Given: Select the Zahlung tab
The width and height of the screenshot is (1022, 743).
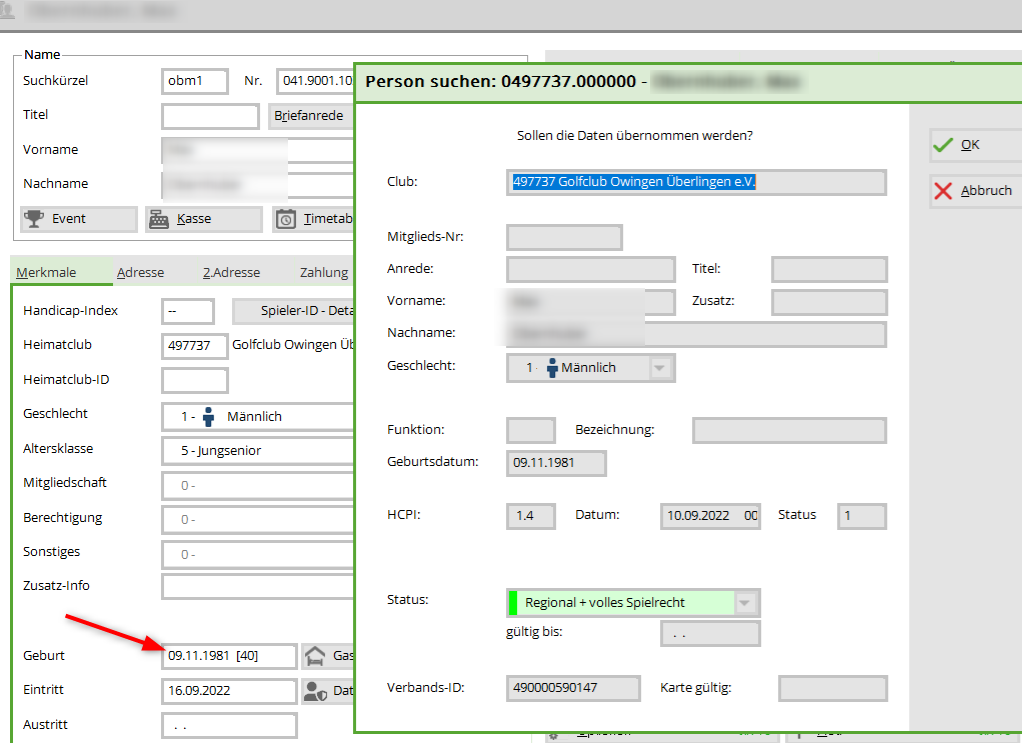Looking at the screenshot, I should (324, 272).
